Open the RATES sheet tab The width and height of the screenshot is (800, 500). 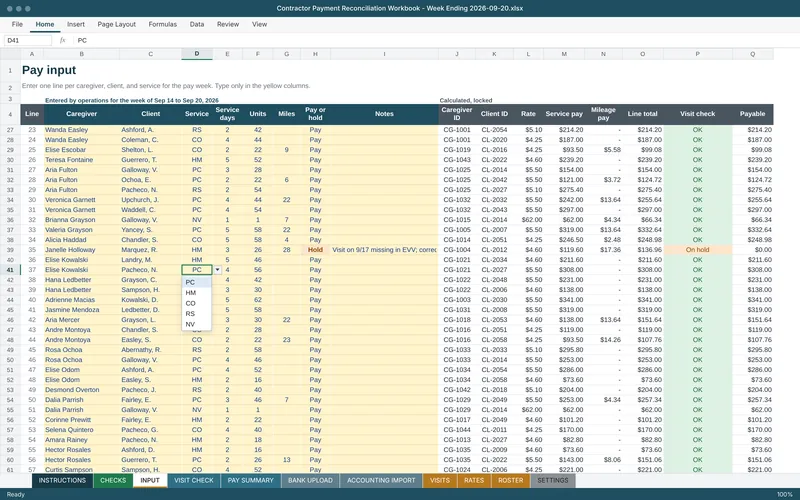point(474,481)
